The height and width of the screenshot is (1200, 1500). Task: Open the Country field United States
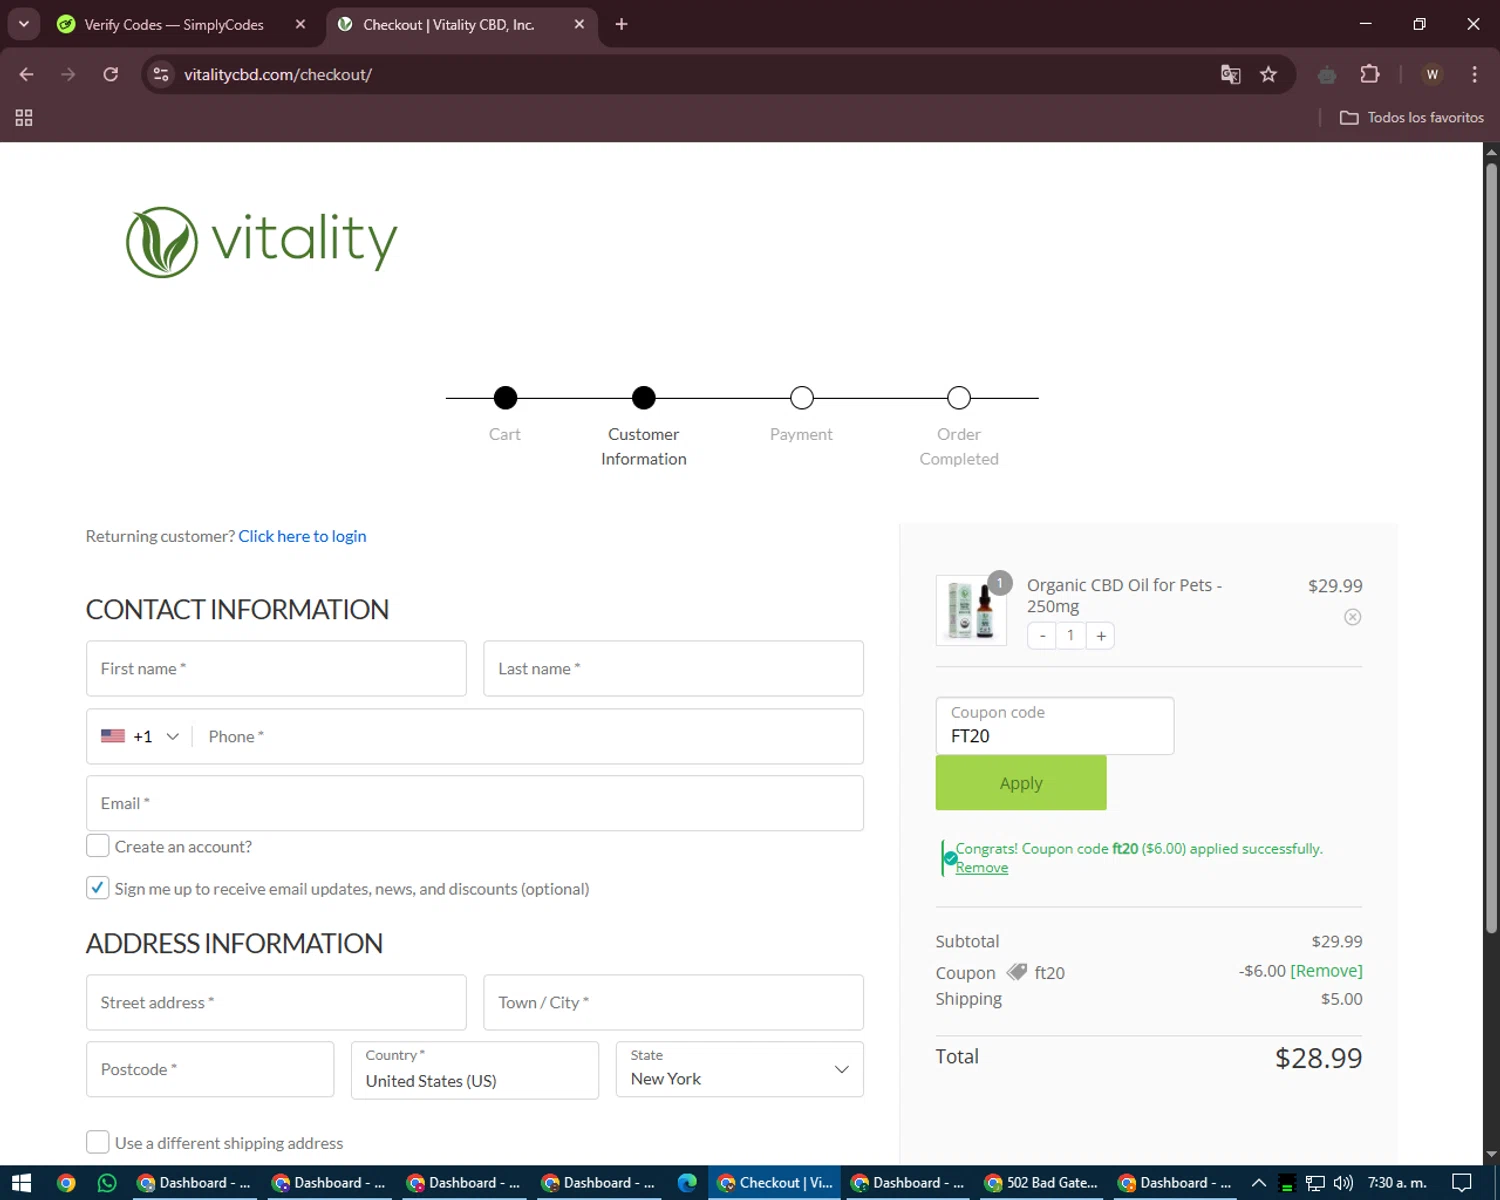[475, 1070]
